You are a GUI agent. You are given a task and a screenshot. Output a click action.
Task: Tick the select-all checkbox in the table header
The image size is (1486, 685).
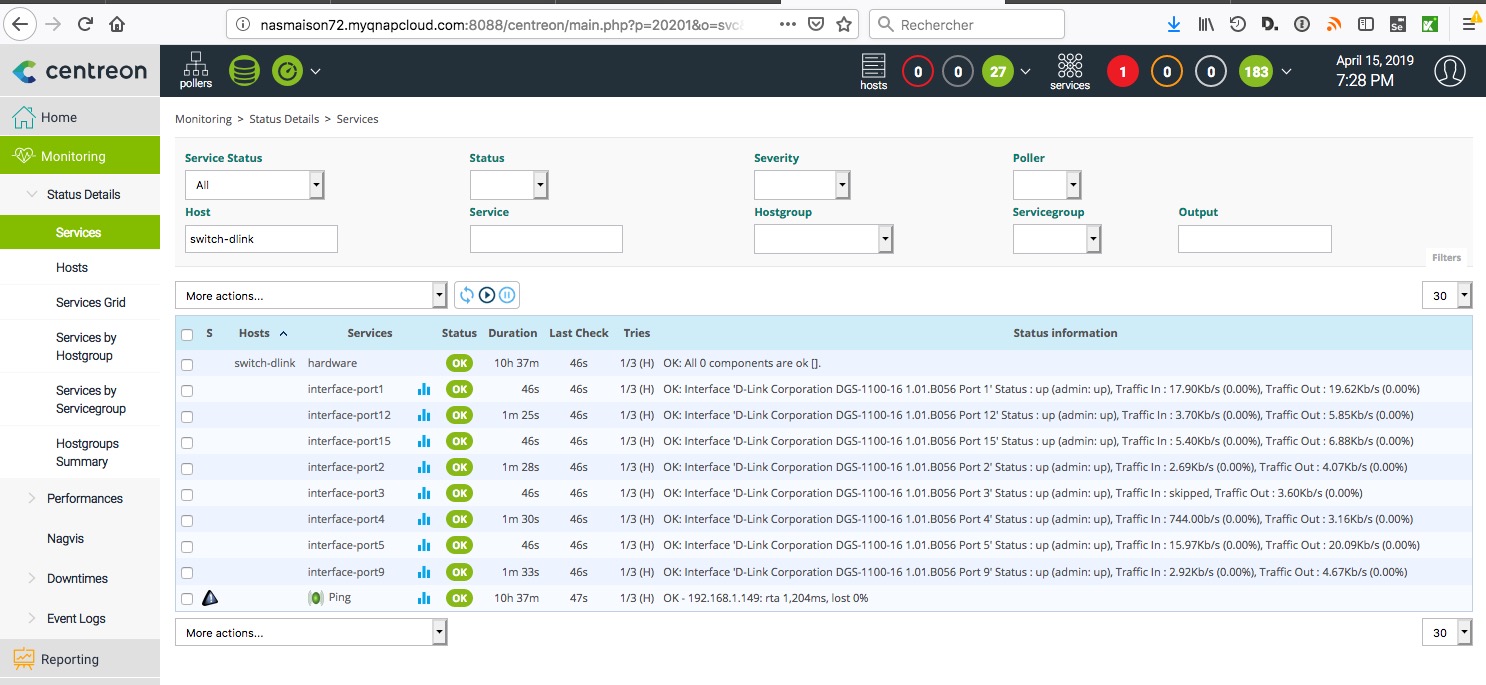pos(187,334)
